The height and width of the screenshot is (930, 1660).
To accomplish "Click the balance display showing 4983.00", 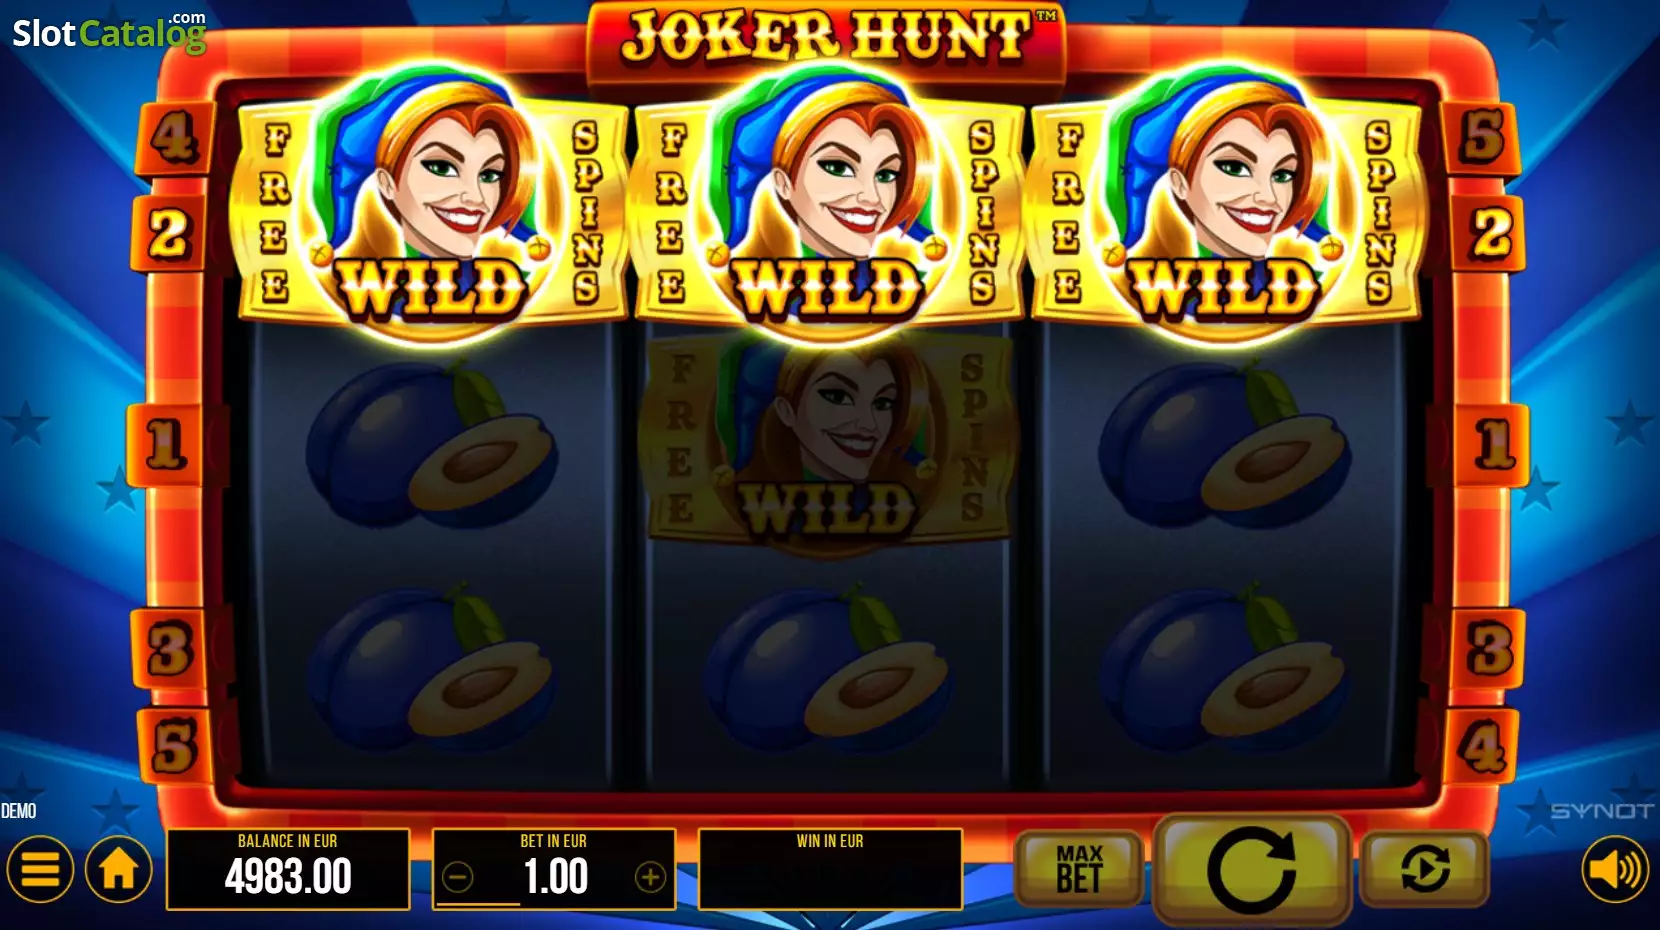I will (x=288, y=869).
